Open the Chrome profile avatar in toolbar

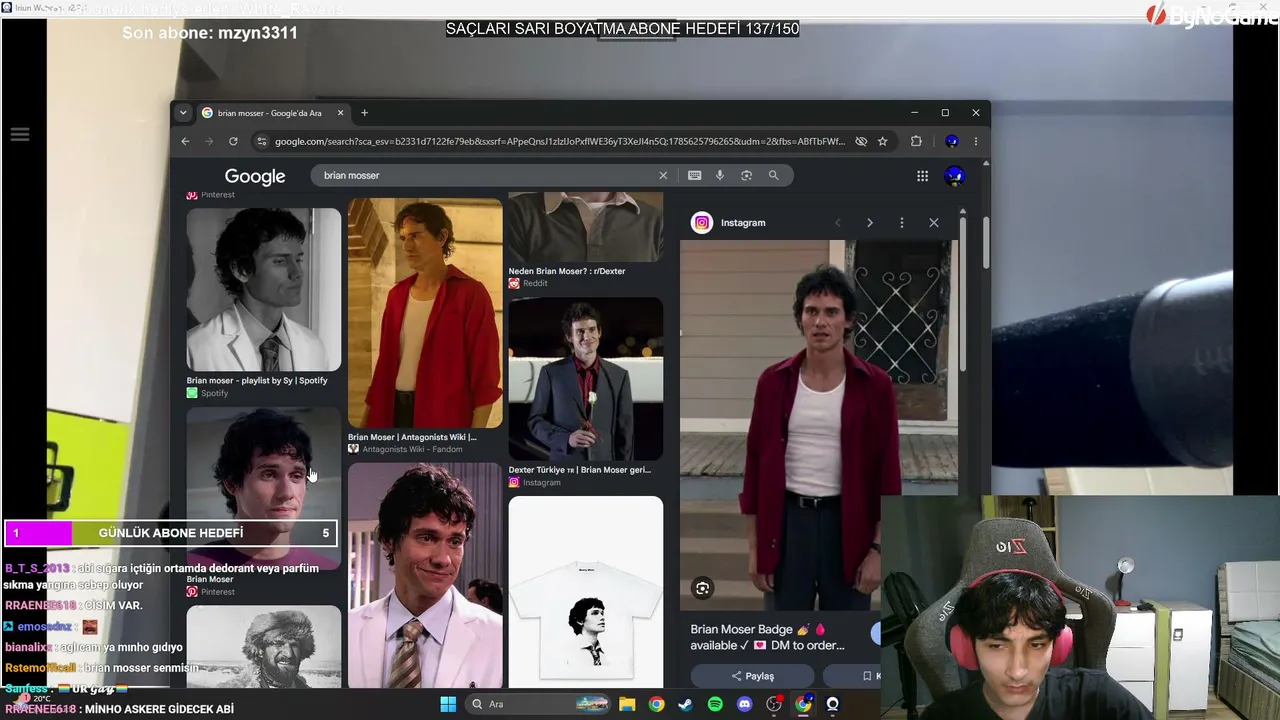coord(952,142)
